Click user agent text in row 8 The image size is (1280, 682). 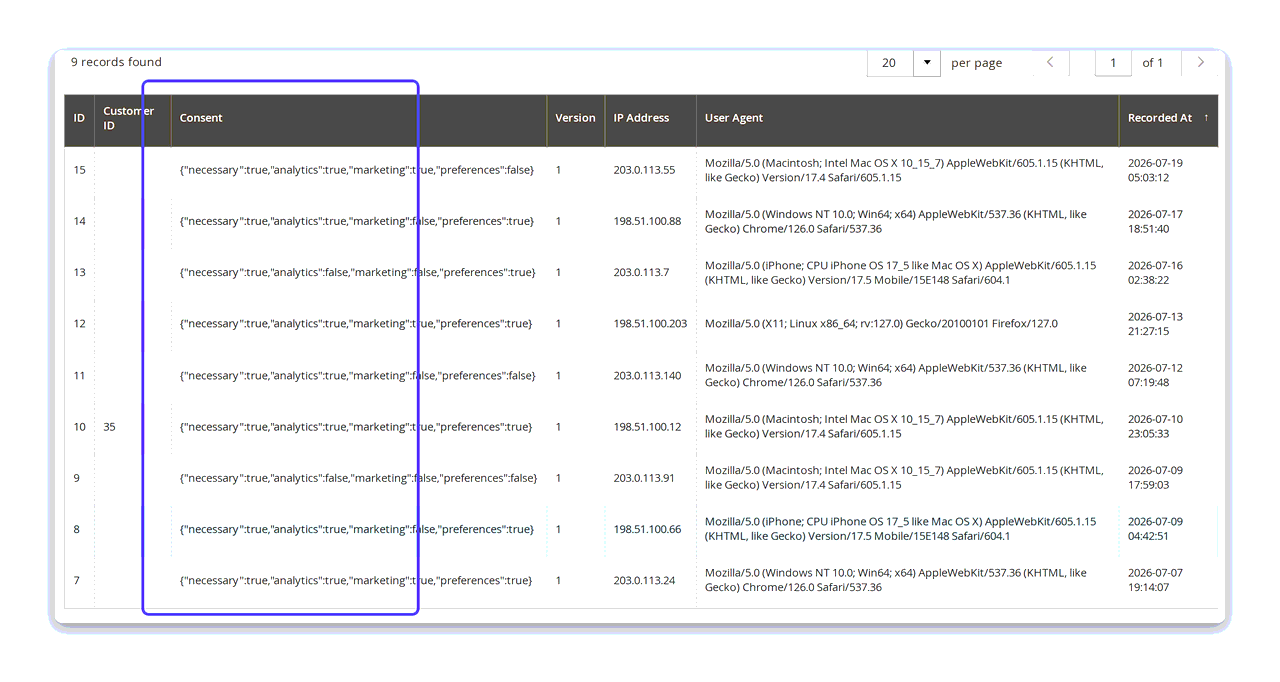(x=900, y=529)
